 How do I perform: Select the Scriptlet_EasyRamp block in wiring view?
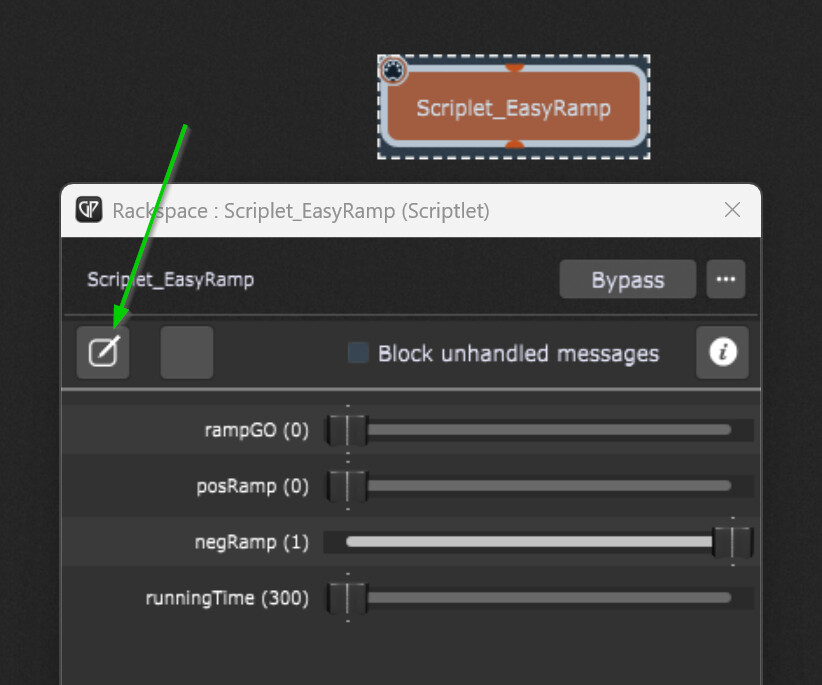point(513,108)
